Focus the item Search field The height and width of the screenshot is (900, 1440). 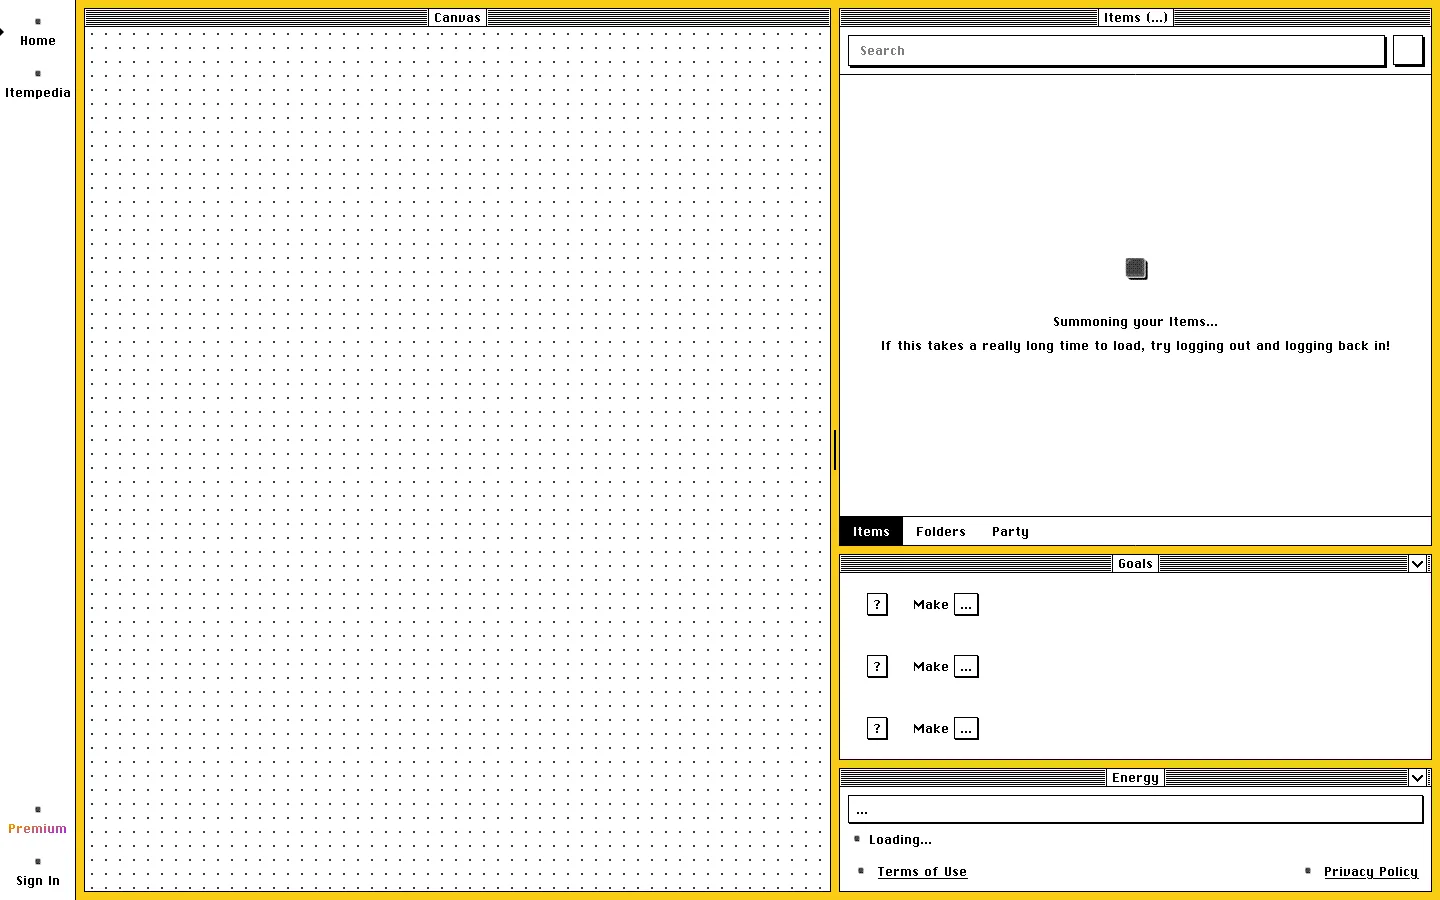(1116, 51)
